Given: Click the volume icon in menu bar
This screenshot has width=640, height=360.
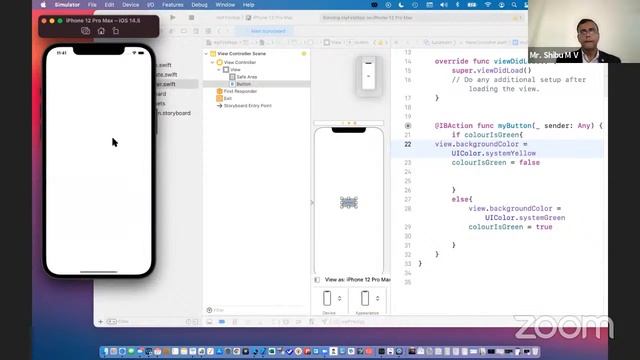Looking at the screenshot, I should point(444,5).
